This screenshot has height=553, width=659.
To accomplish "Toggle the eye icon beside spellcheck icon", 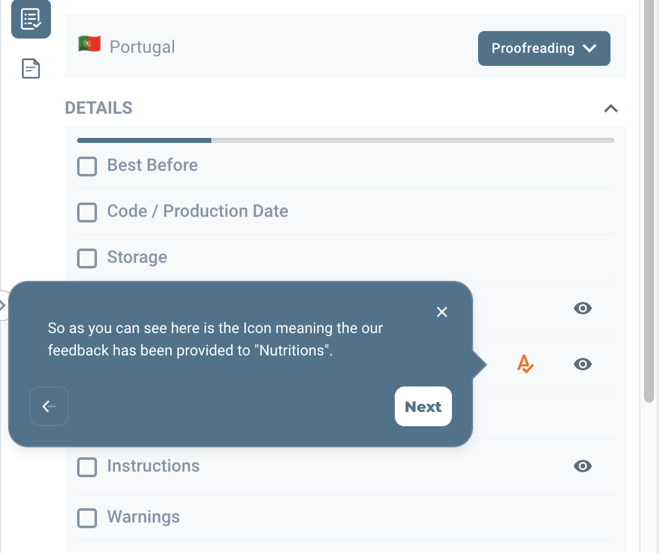I will (583, 364).
